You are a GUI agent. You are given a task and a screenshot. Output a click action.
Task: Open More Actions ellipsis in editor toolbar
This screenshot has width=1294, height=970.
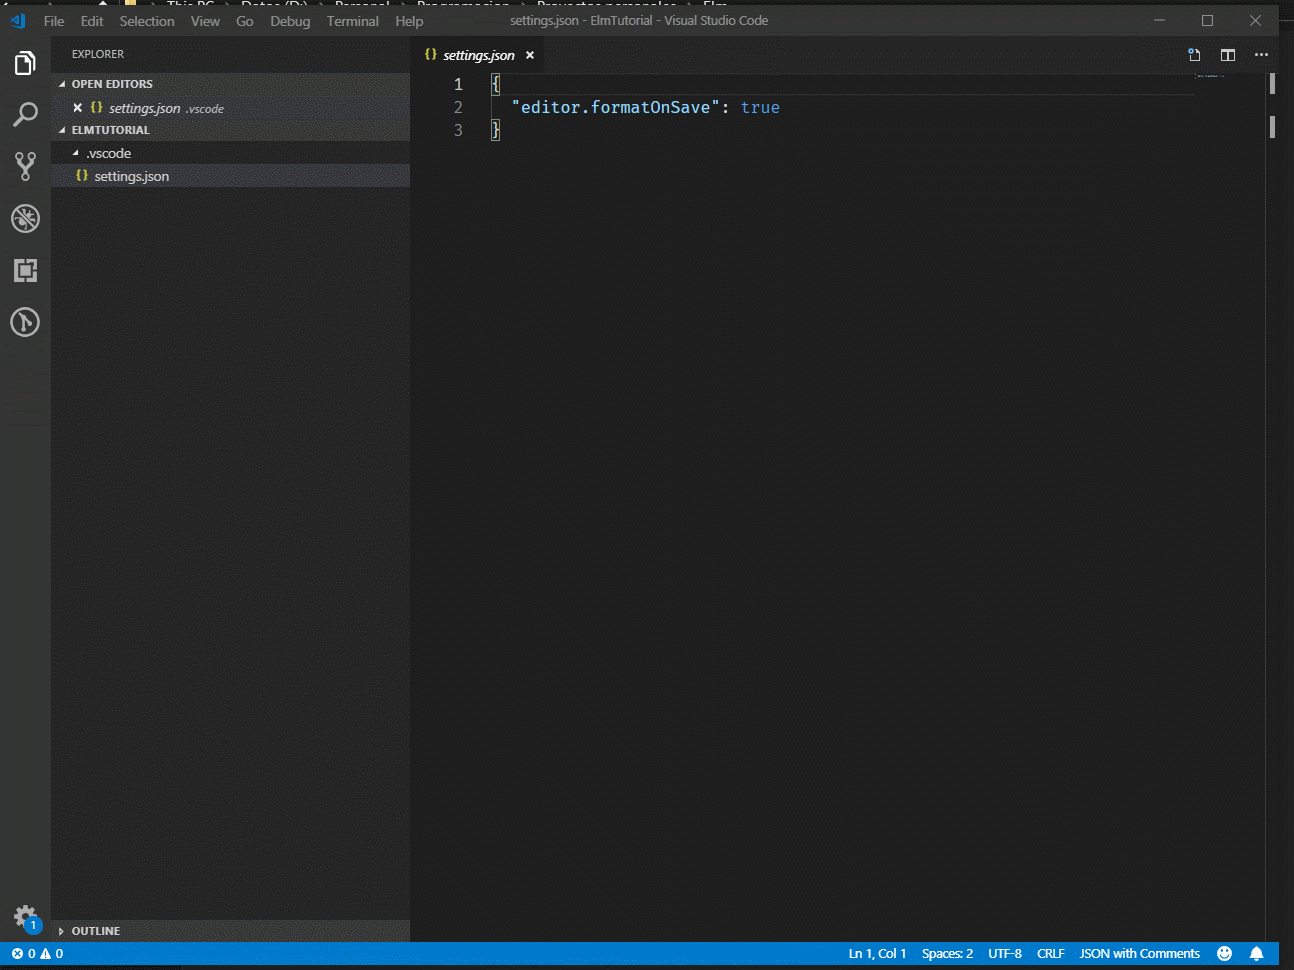click(1261, 55)
